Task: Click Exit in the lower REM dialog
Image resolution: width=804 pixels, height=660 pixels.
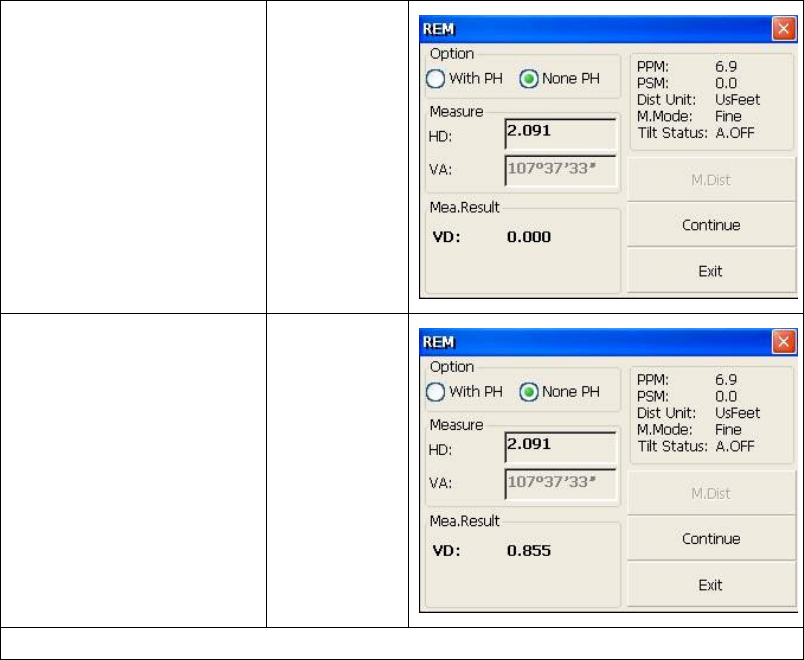Action: [x=711, y=585]
